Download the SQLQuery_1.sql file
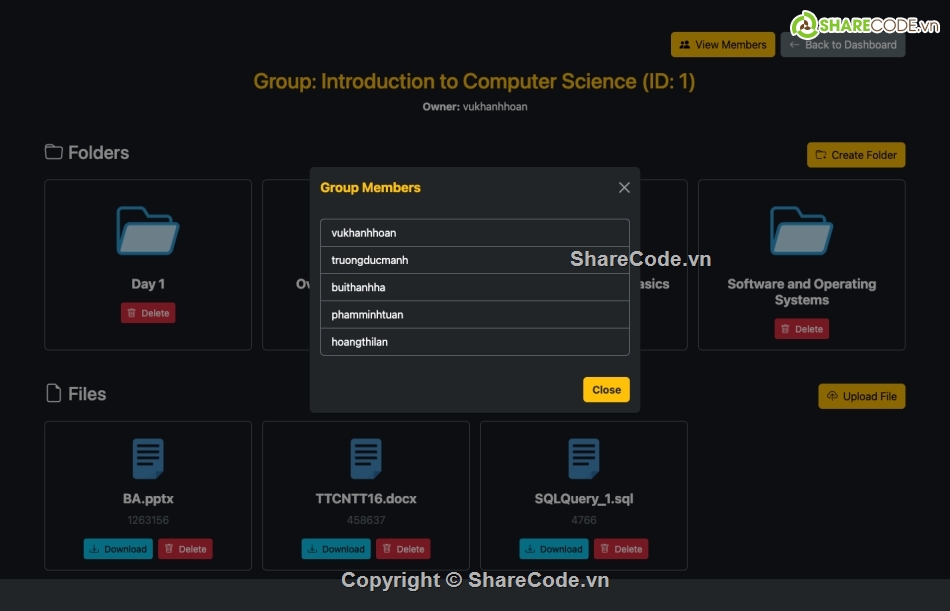The width and height of the screenshot is (950, 611). tap(554, 549)
